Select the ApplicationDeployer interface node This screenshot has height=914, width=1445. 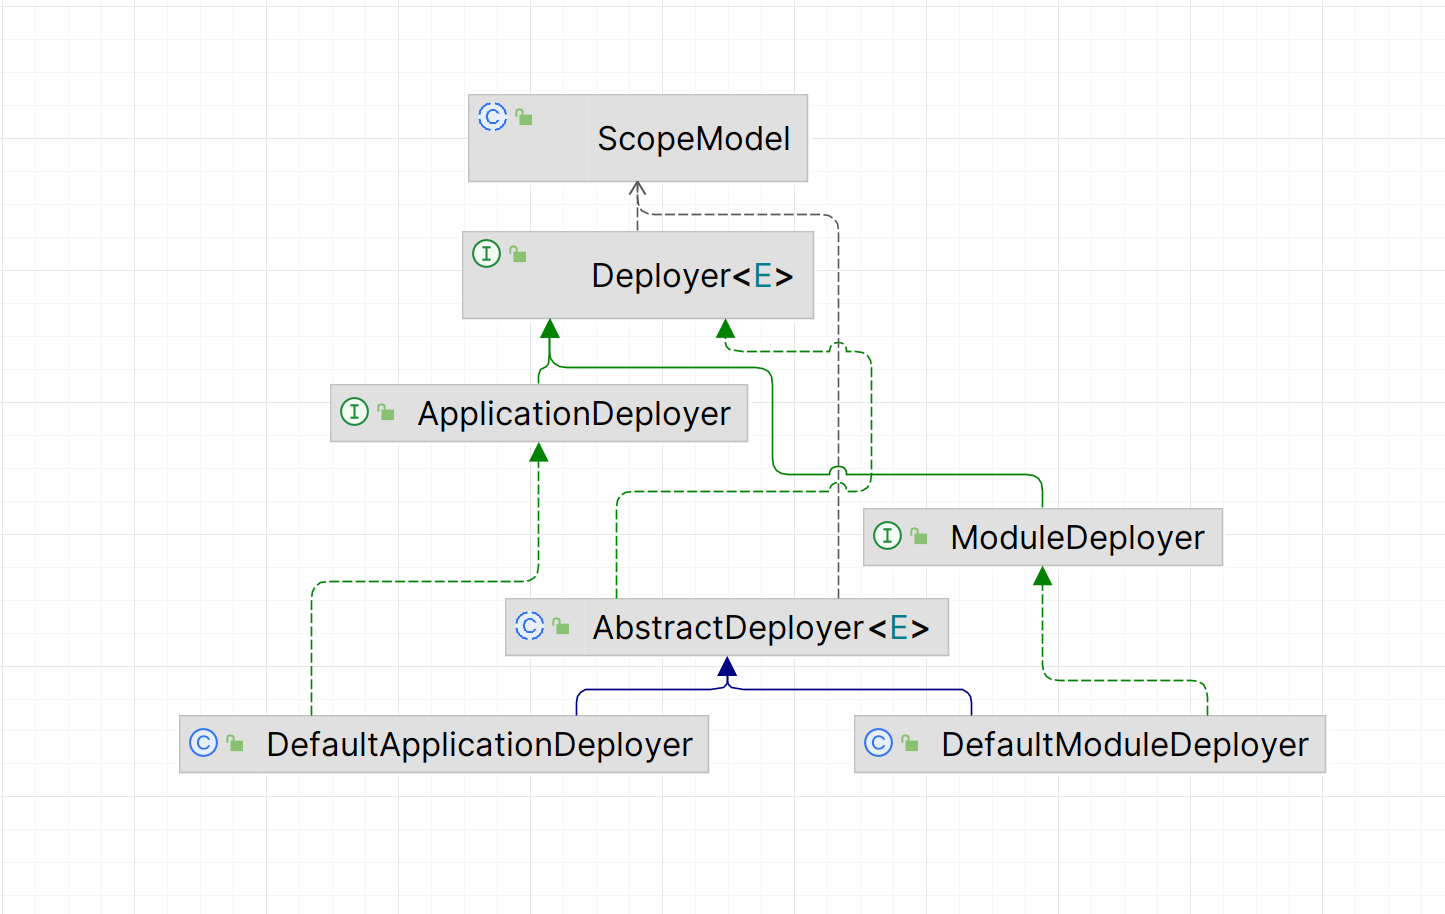(539, 413)
